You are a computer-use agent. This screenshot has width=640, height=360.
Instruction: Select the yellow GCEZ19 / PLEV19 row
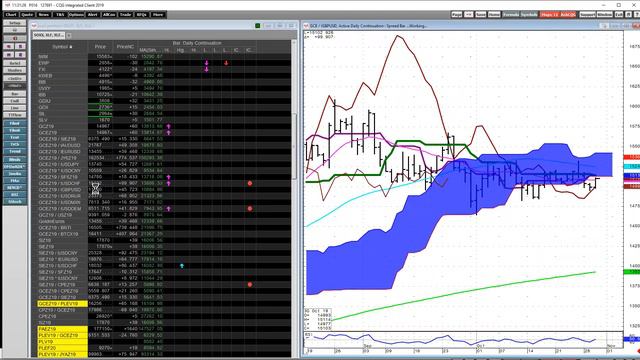[62, 304]
